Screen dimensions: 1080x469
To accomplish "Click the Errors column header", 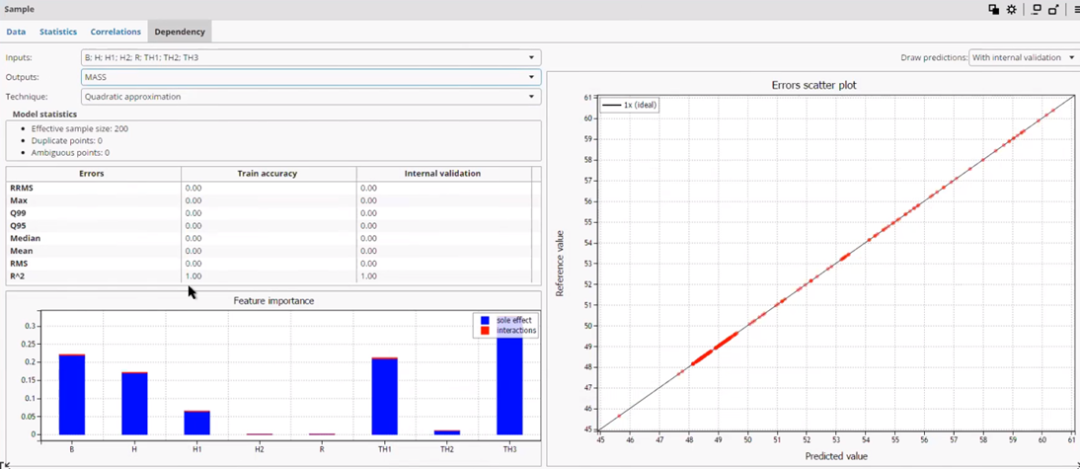I will [92, 174].
